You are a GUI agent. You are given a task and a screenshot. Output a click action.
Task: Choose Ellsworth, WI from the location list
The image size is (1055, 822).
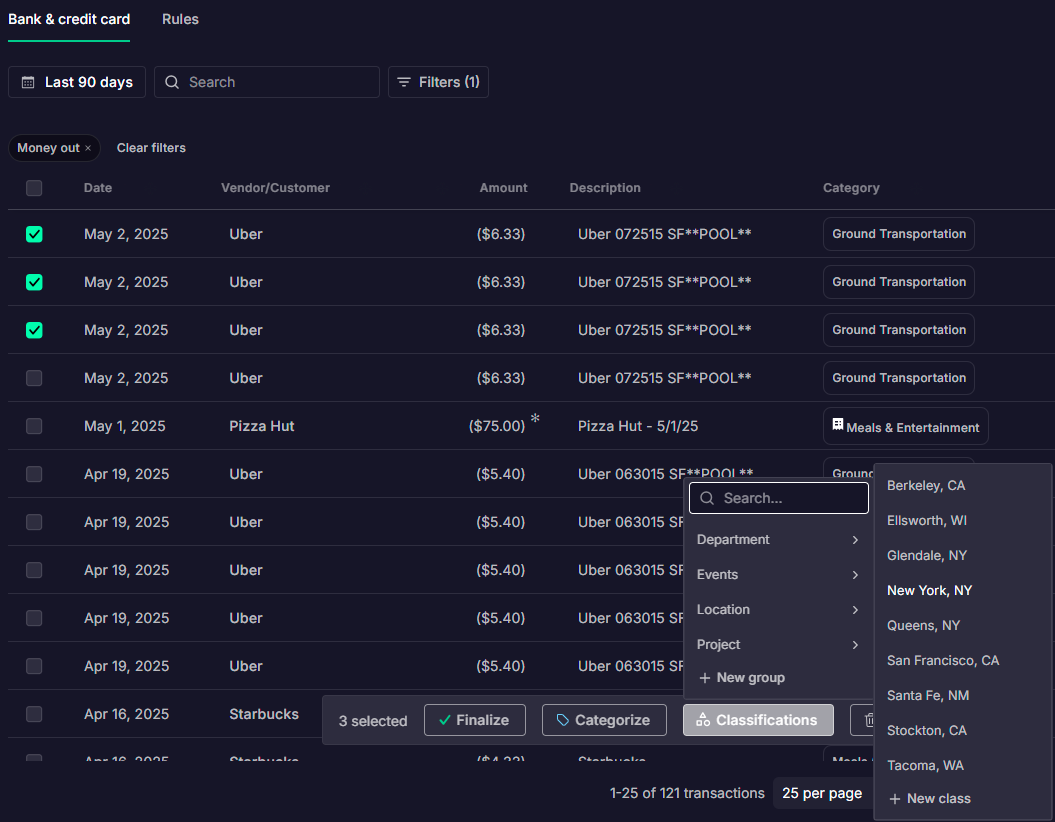click(926, 521)
